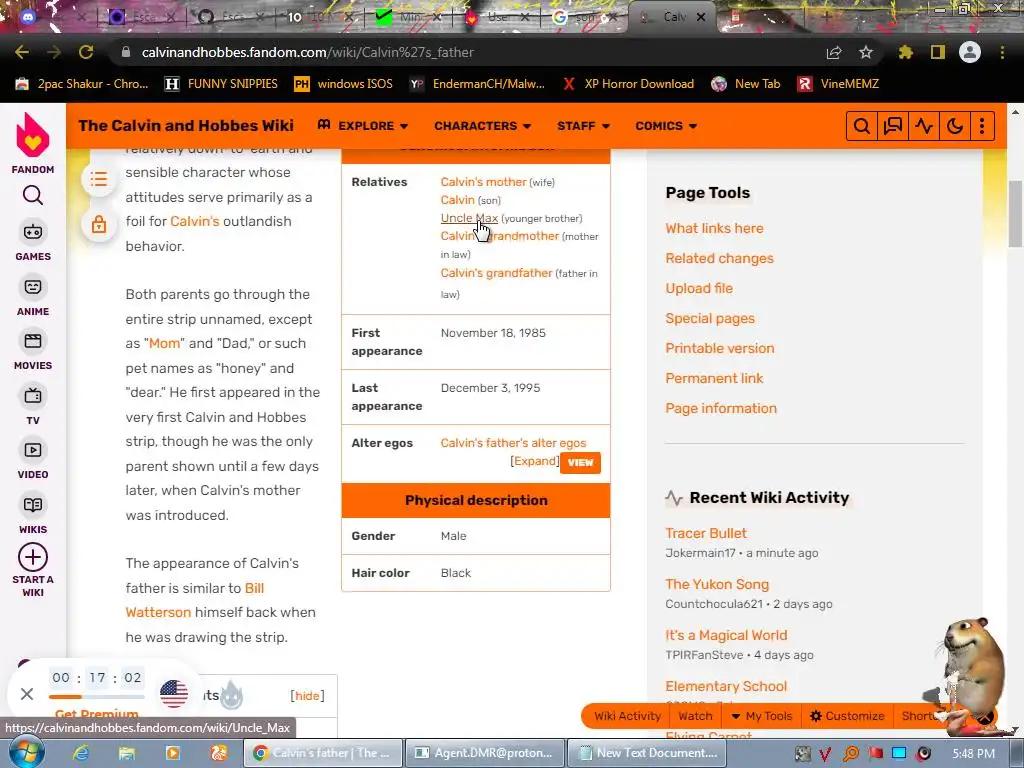
Task: Click the page protection lock icon
Action: (x=99, y=225)
